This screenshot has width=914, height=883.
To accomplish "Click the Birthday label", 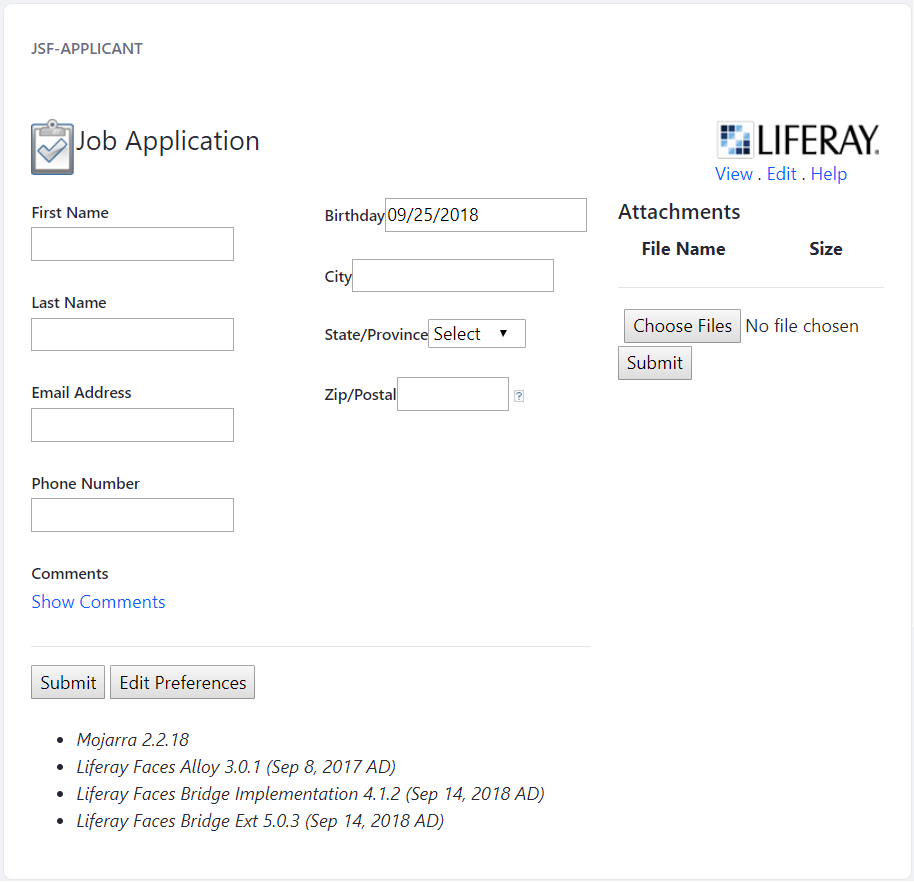I will [354, 216].
